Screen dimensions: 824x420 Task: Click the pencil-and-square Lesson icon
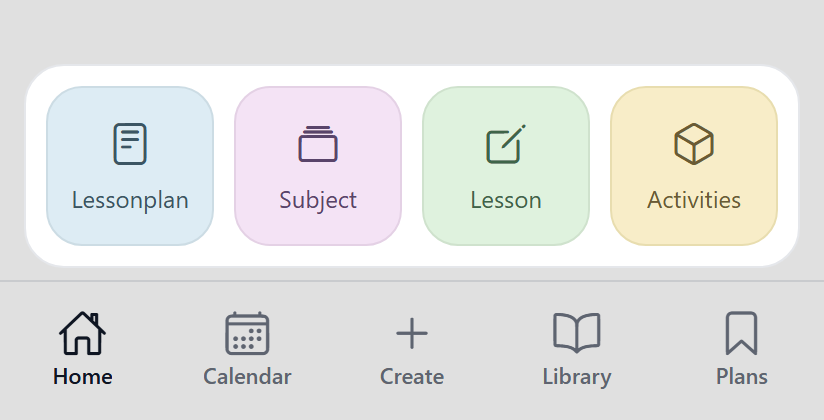[x=506, y=144]
